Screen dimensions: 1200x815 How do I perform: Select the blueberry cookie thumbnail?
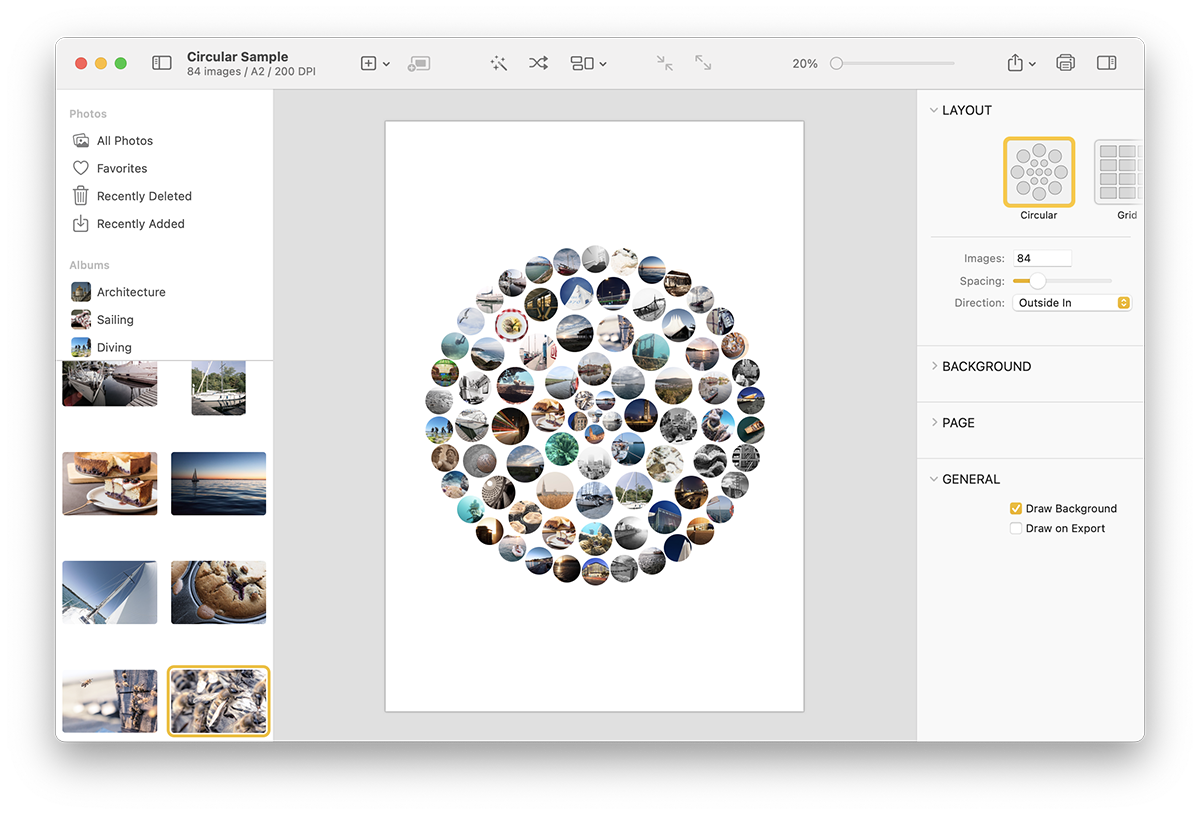[218, 592]
